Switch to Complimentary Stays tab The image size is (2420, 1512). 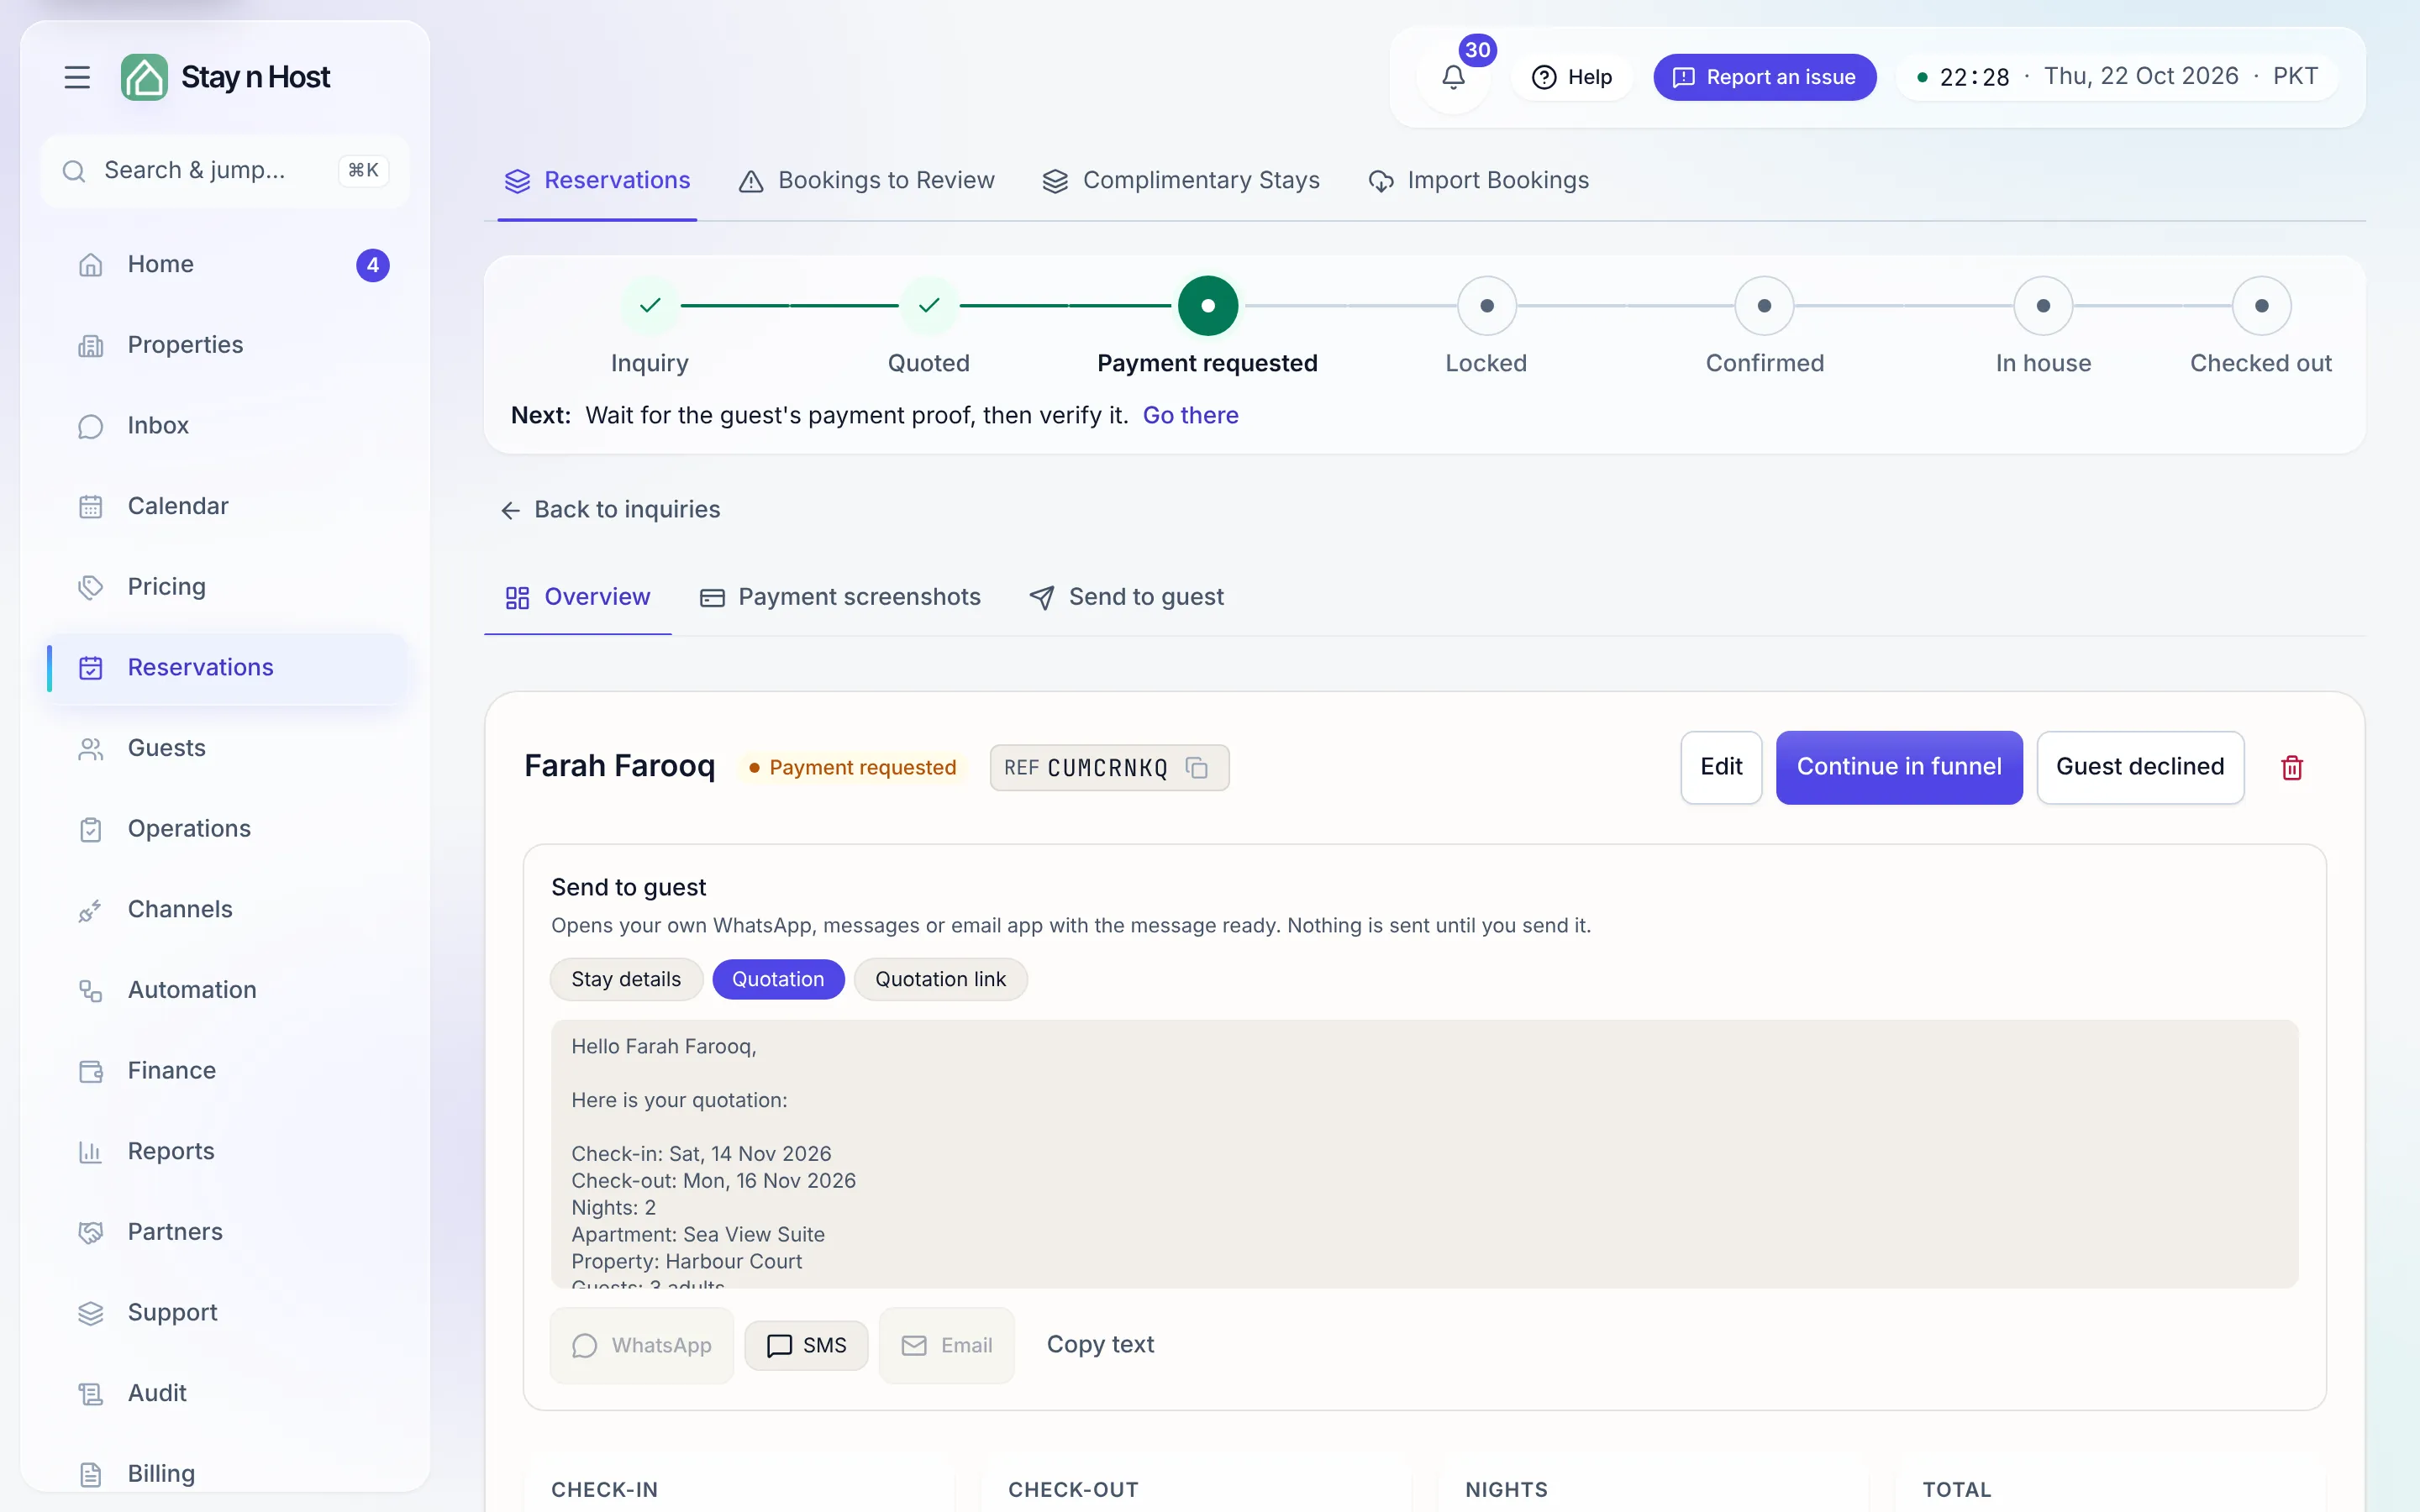click(1181, 180)
